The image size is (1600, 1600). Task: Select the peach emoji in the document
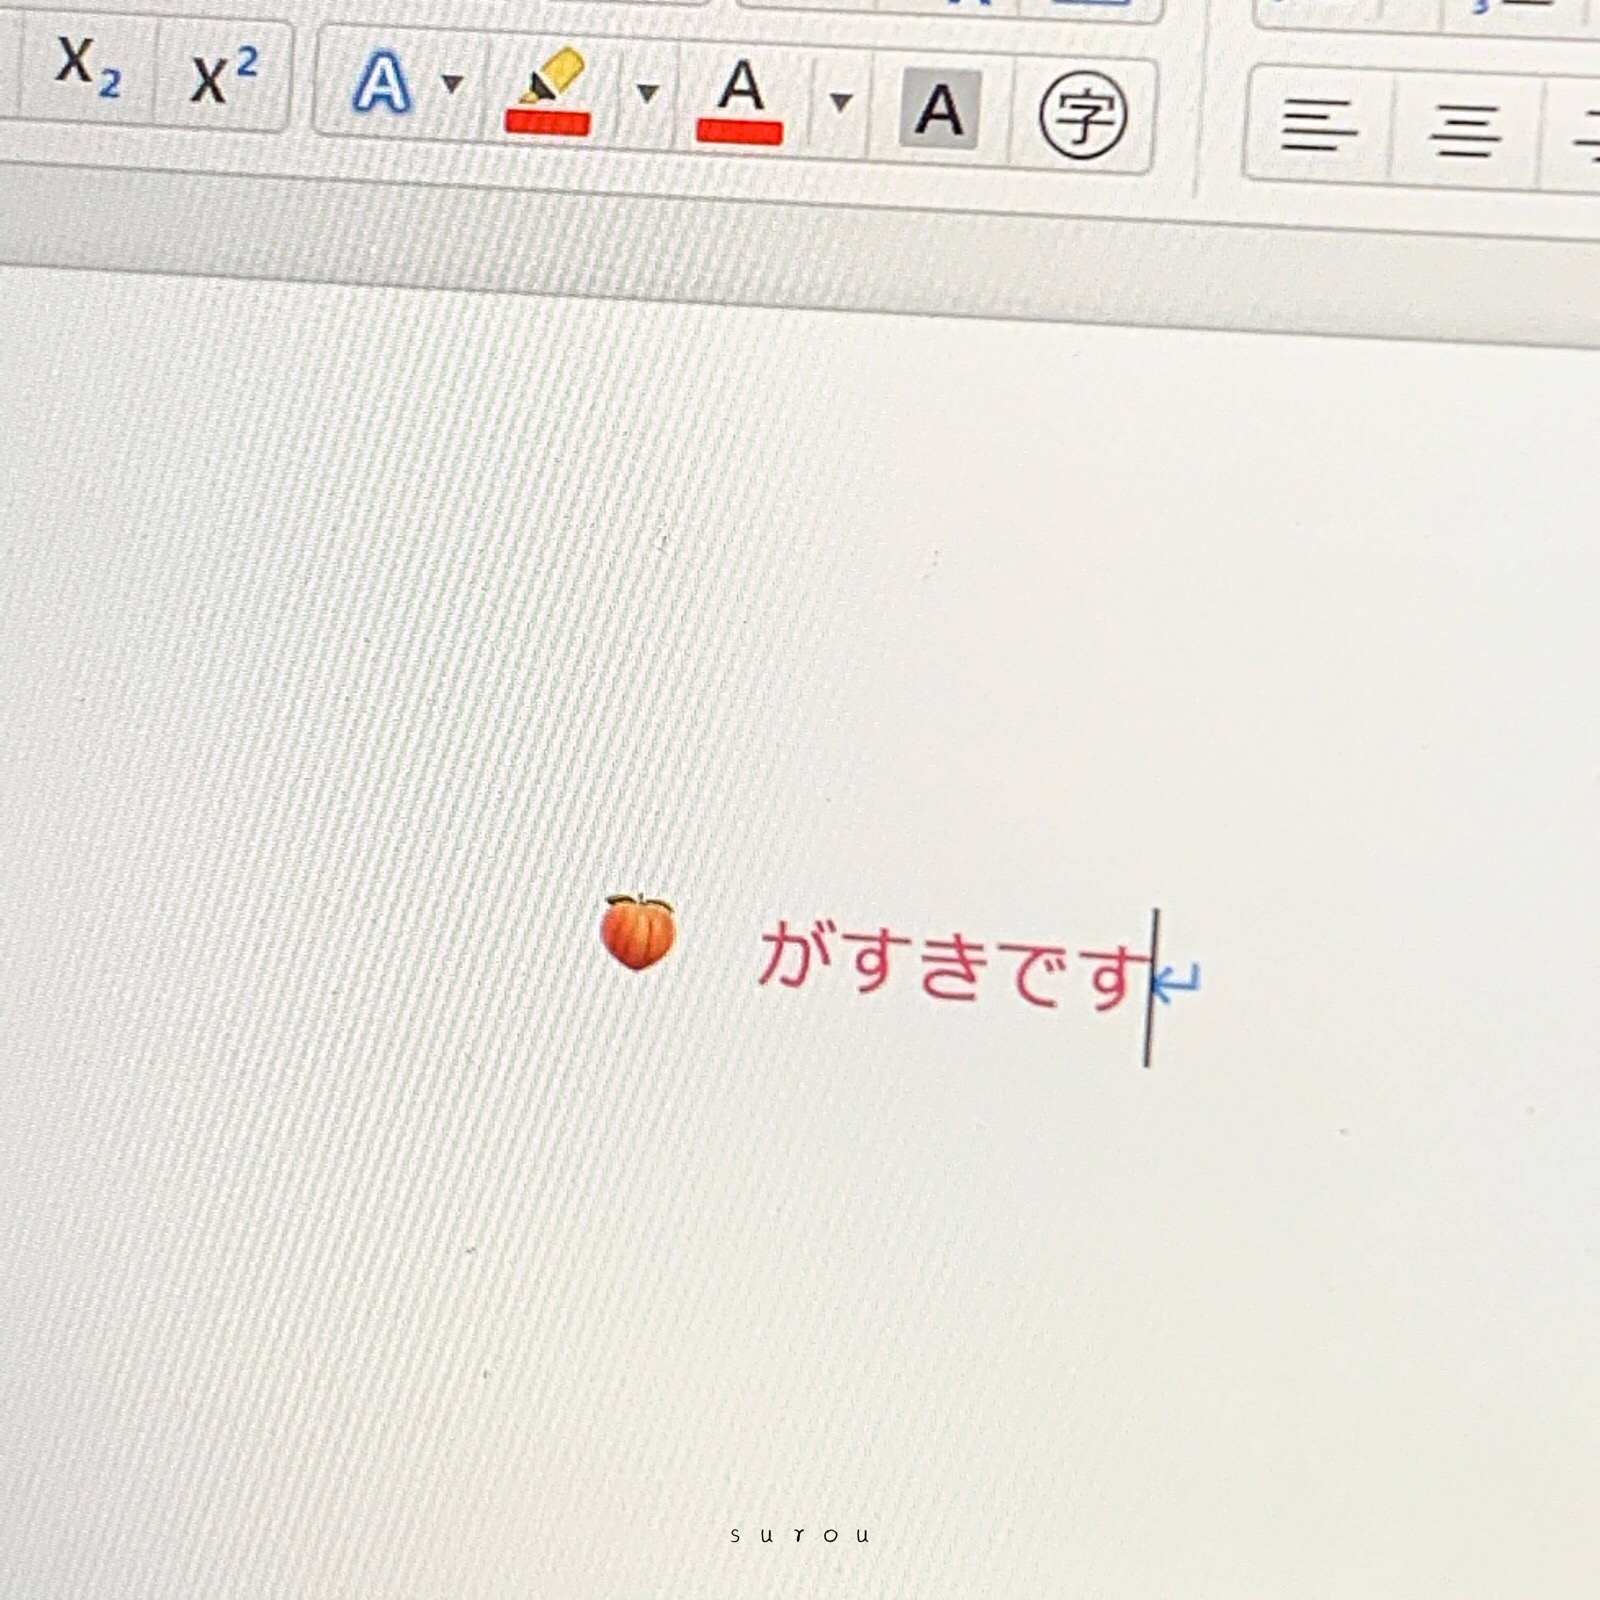[x=638, y=932]
